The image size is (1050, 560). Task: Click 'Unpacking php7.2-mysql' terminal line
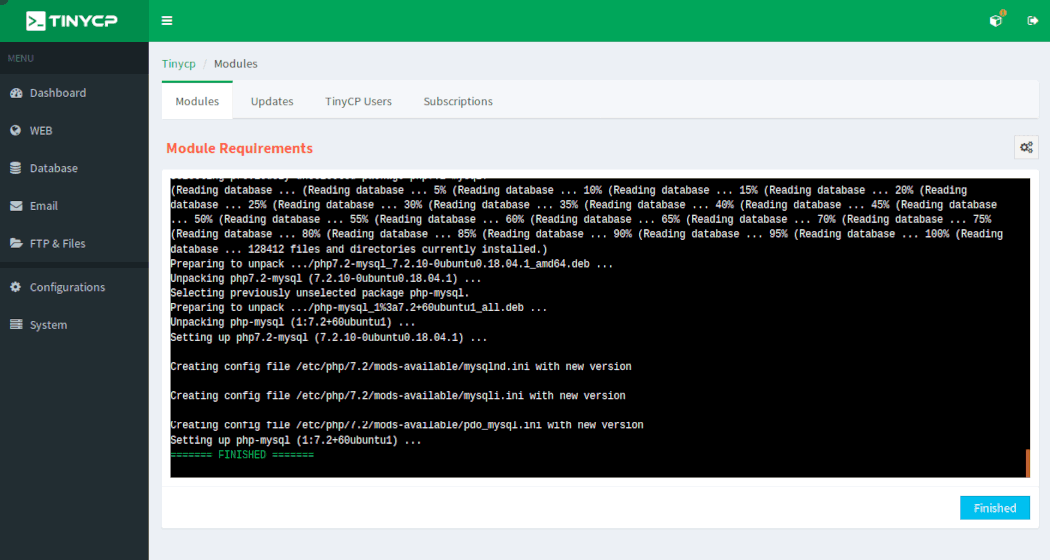[325, 279]
